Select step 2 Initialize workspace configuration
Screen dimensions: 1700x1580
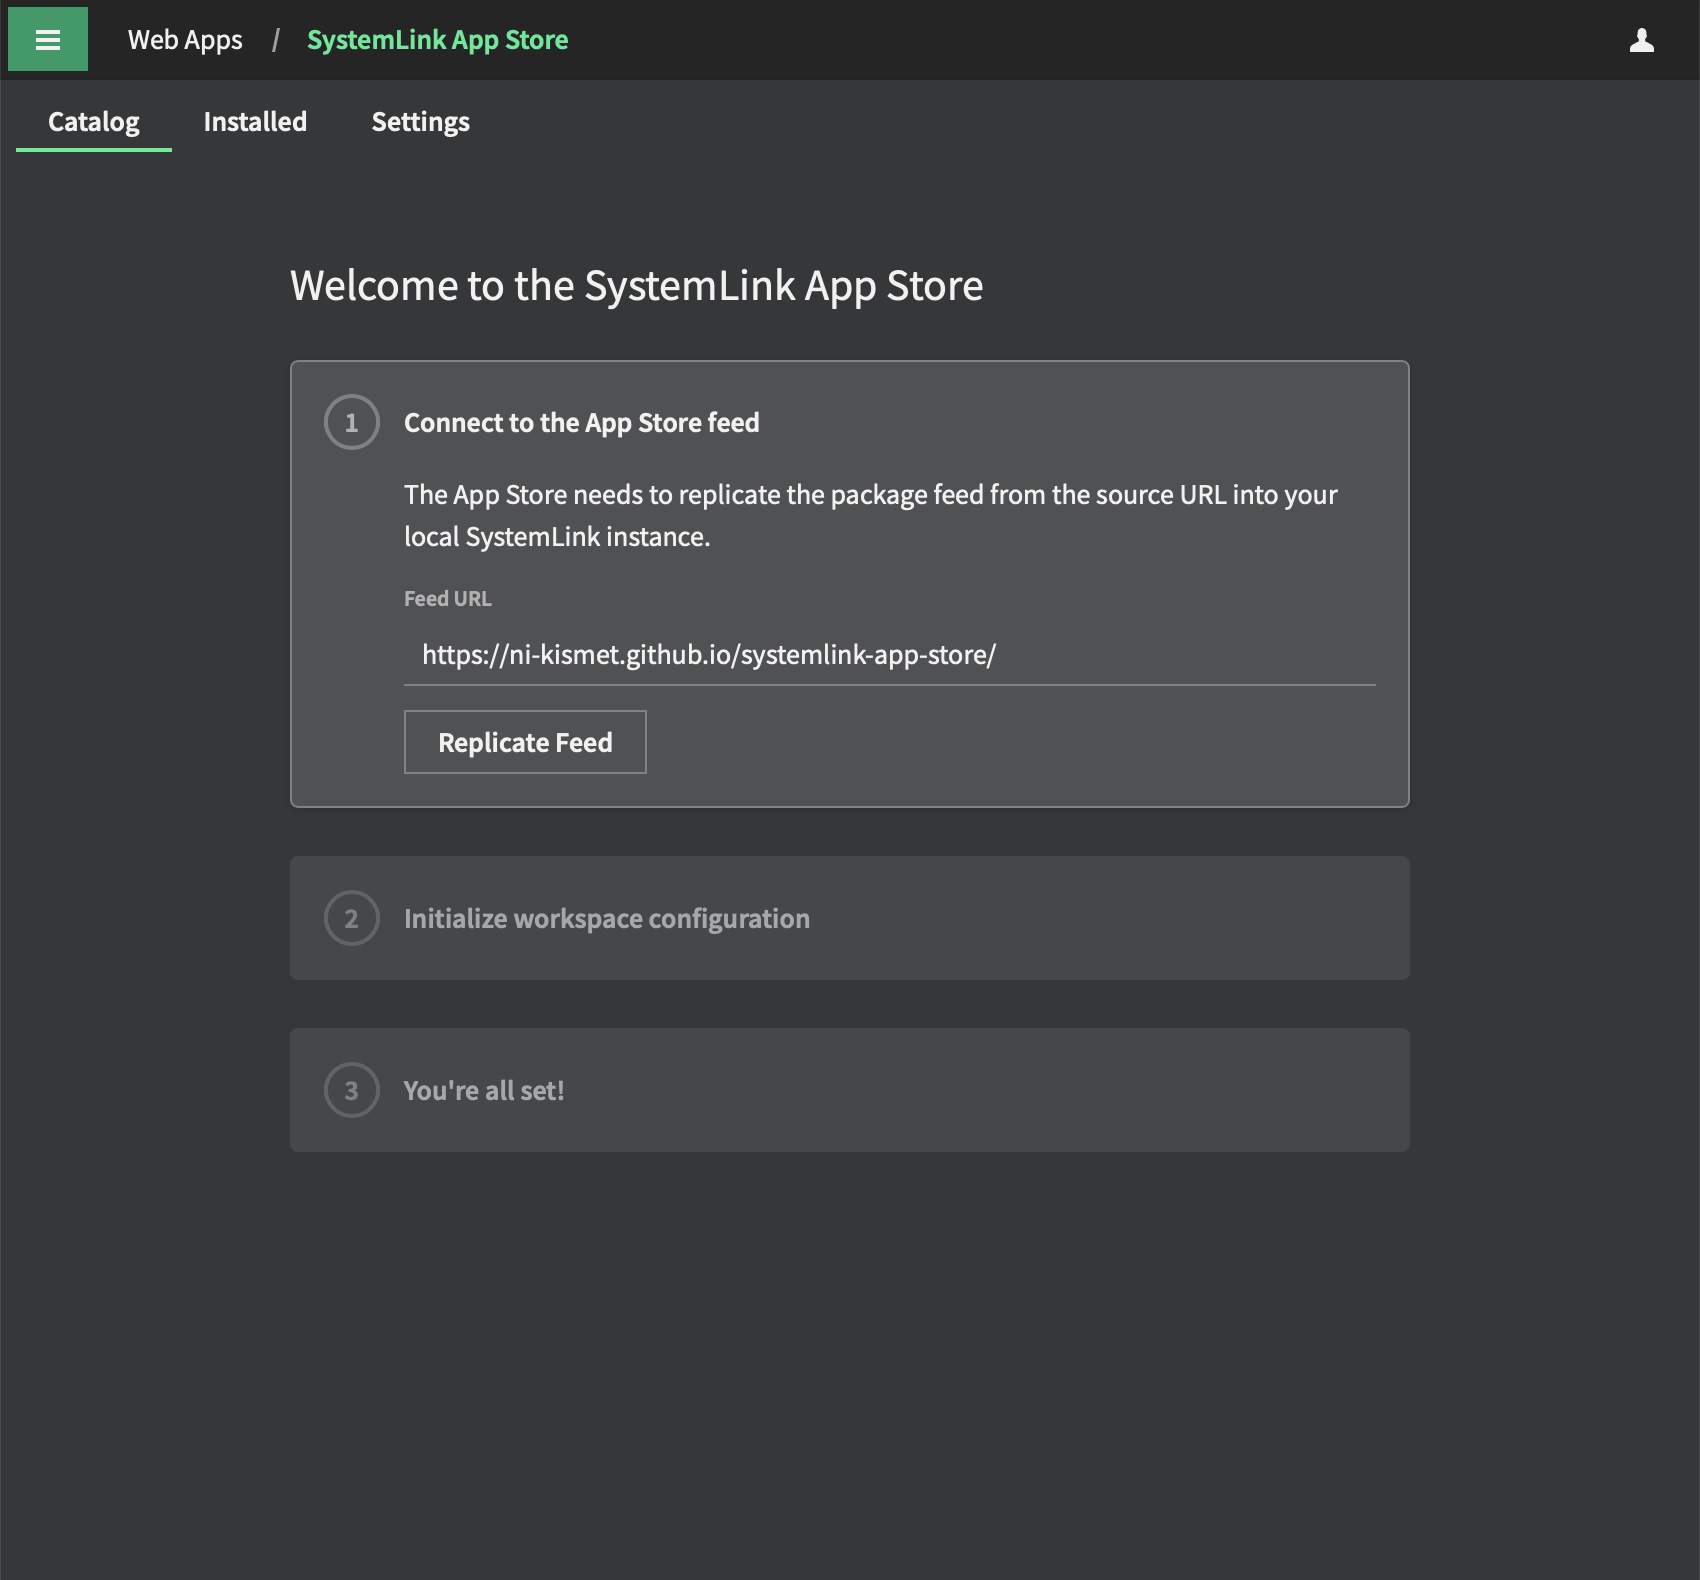point(850,918)
